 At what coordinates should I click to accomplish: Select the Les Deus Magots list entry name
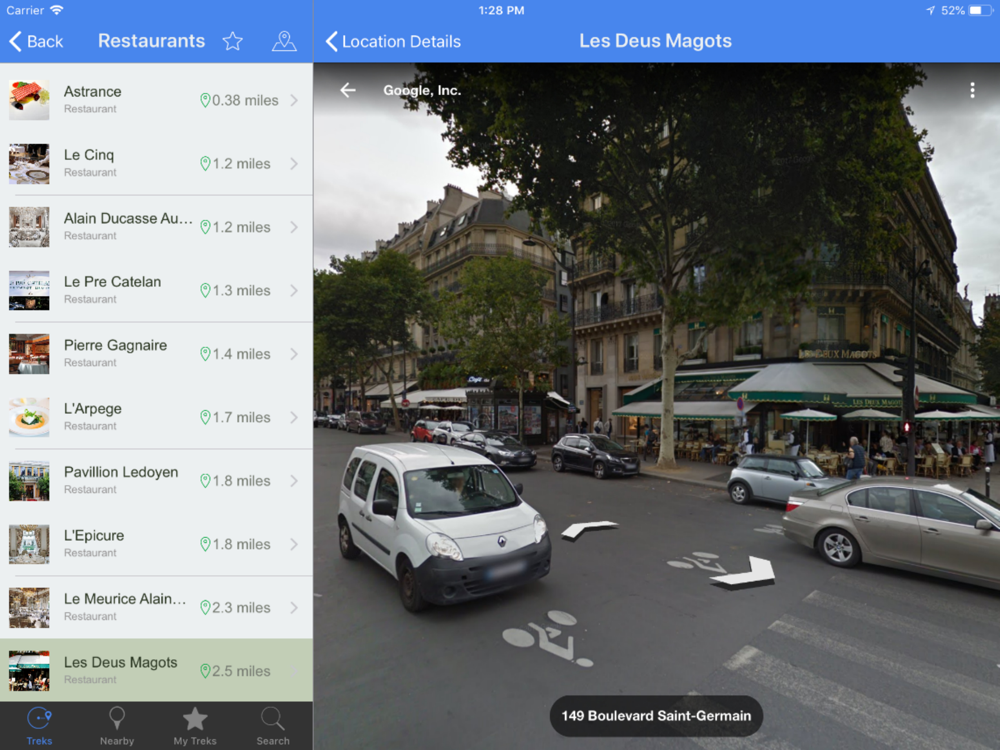pos(121,663)
